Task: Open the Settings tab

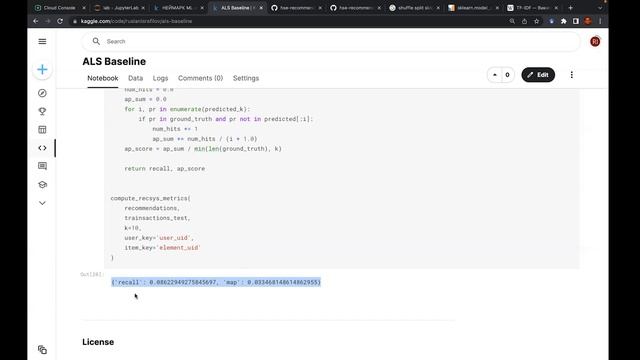Action: click(x=246, y=78)
